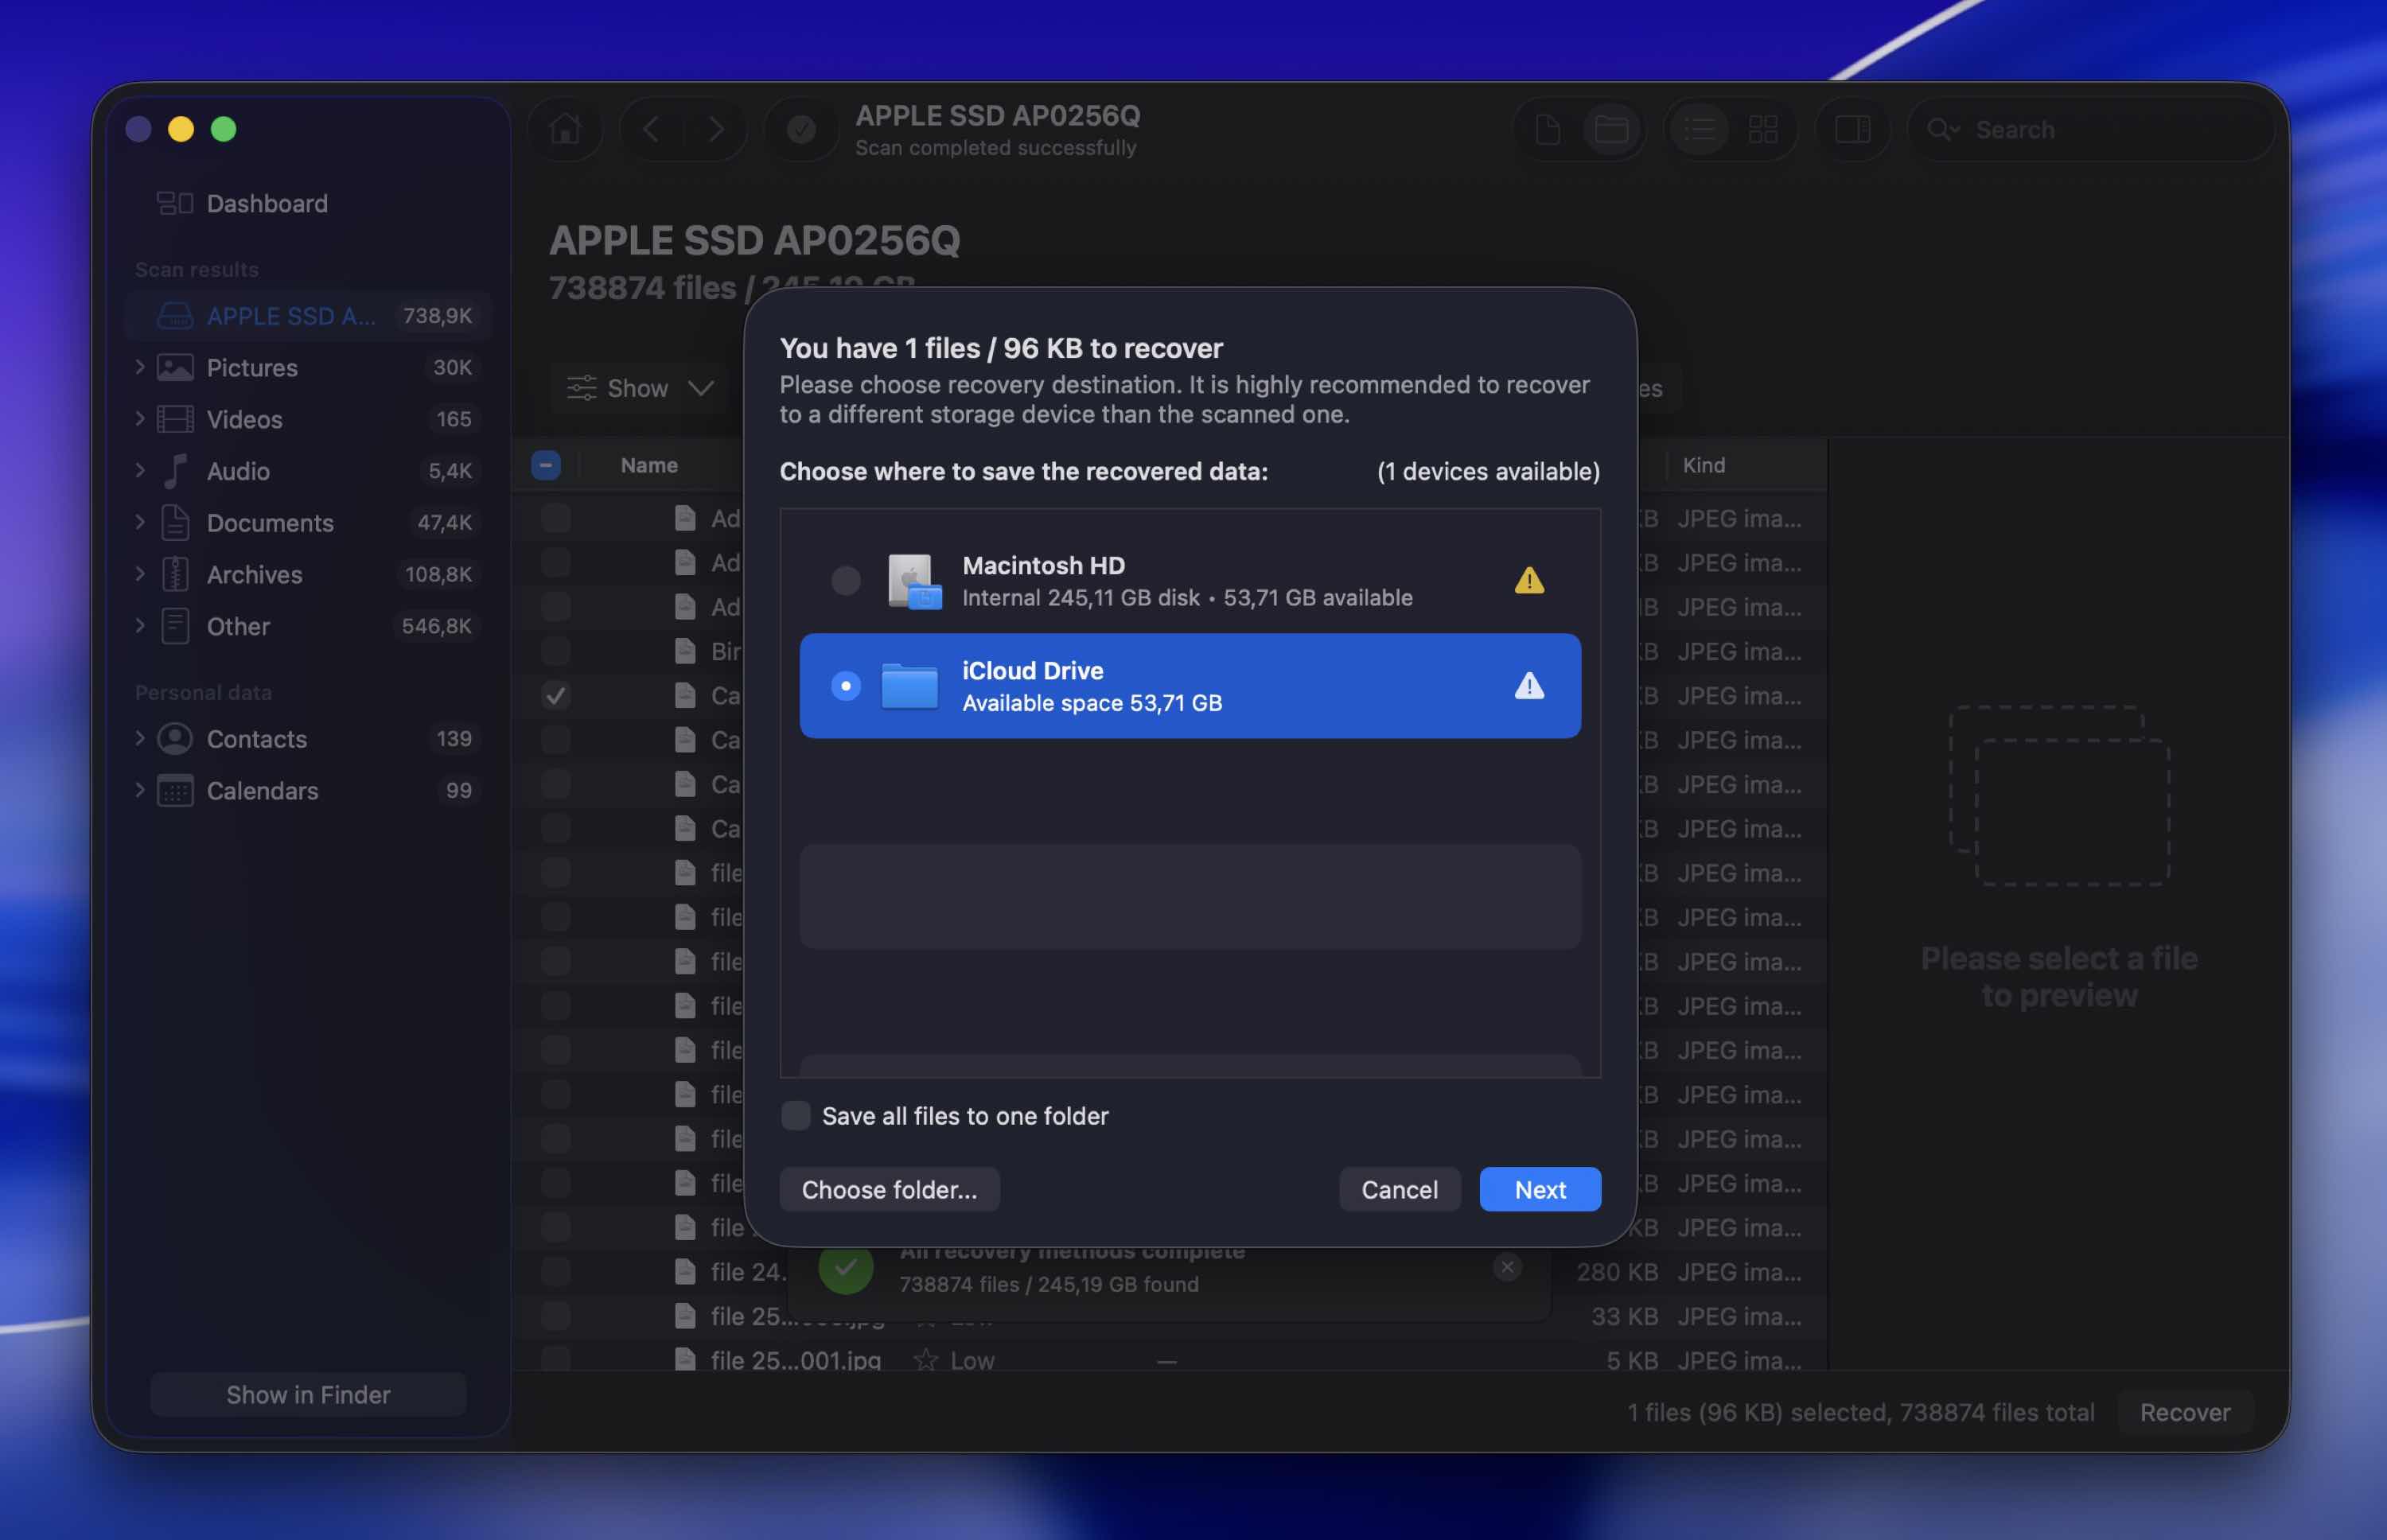This screenshot has width=2387, height=1540.
Task: Click Macintosh HD warning triangle icon
Action: (x=1528, y=581)
